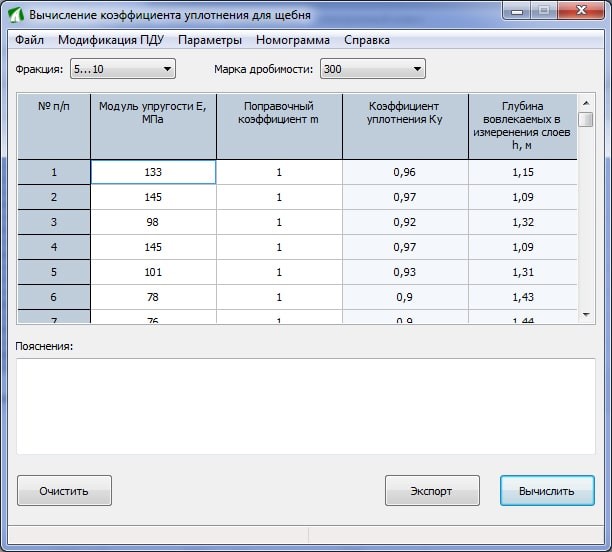The width and height of the screenshot is (612, 552).
Task: Open the Параметры menu
Action: [x=210, y=40]
